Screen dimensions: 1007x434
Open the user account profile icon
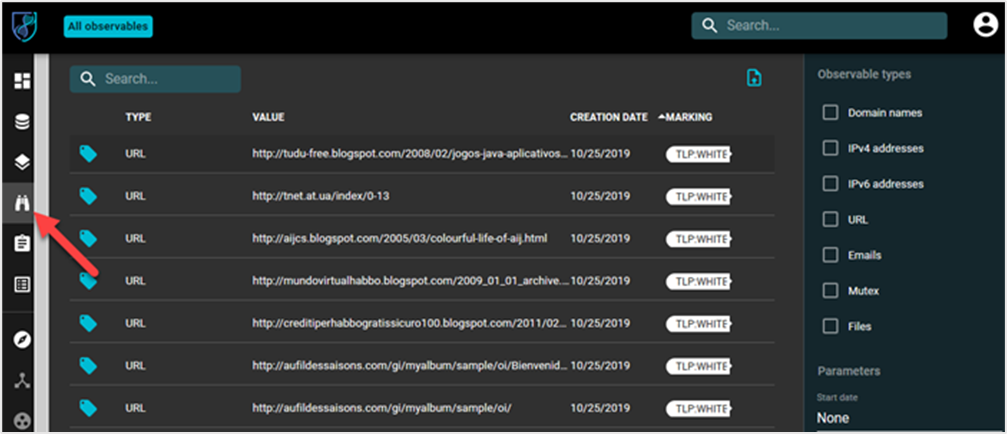(x=984, y=26)
